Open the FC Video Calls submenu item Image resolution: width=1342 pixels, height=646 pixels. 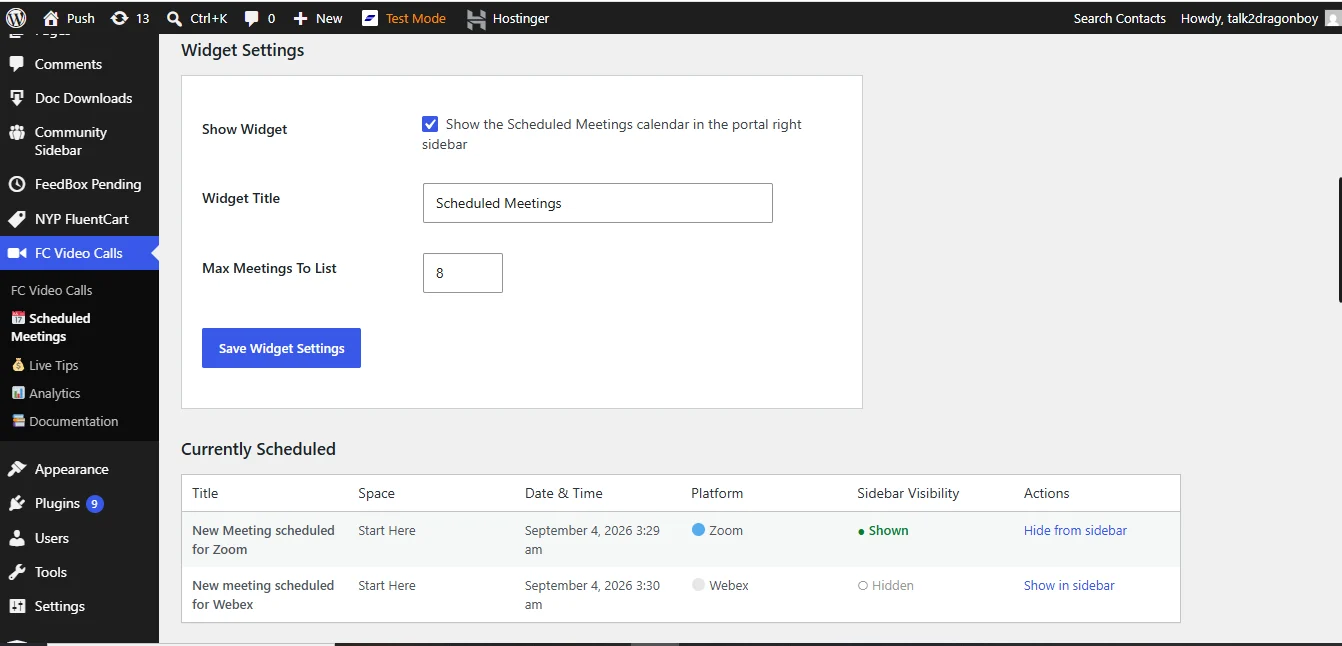[51, 290]
